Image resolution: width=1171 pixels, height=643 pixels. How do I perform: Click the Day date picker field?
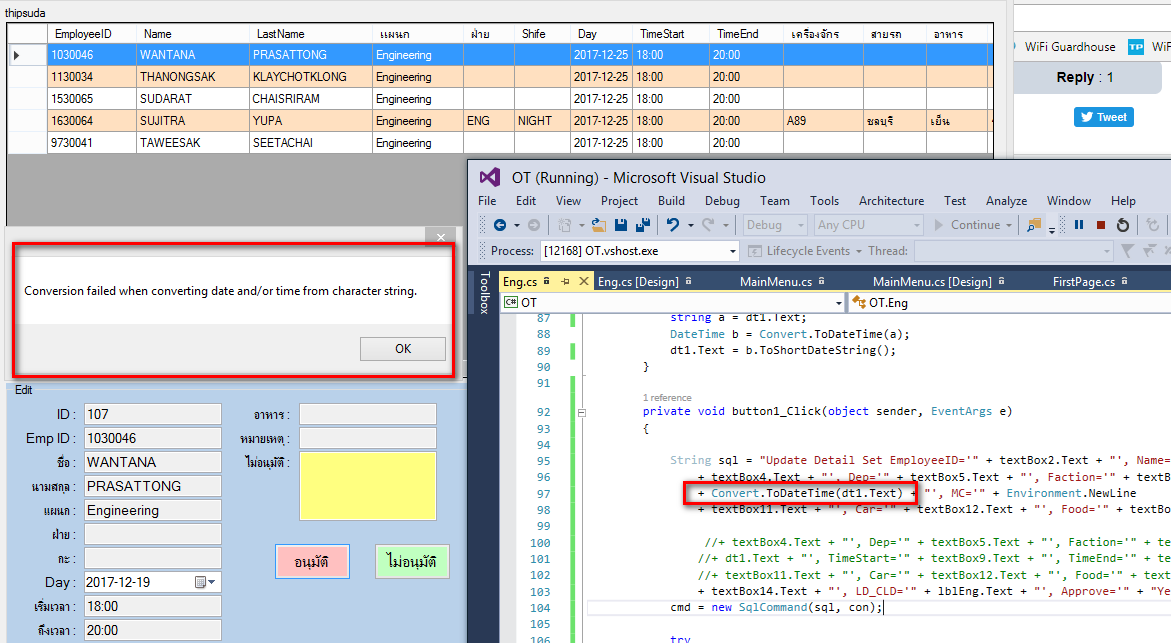(152, 583)
